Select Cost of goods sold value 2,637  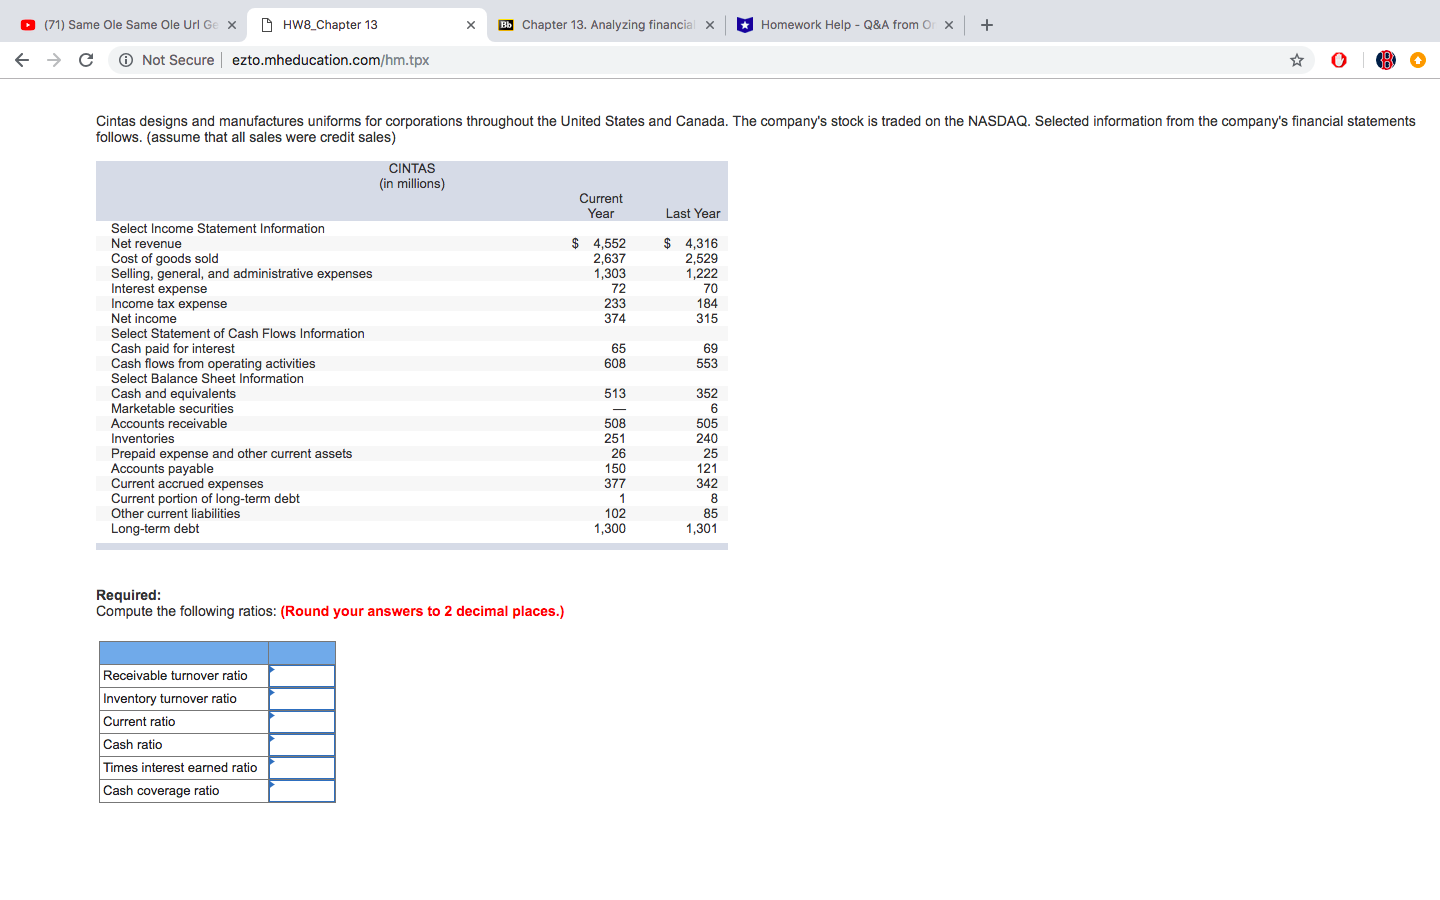click(610, 259)
